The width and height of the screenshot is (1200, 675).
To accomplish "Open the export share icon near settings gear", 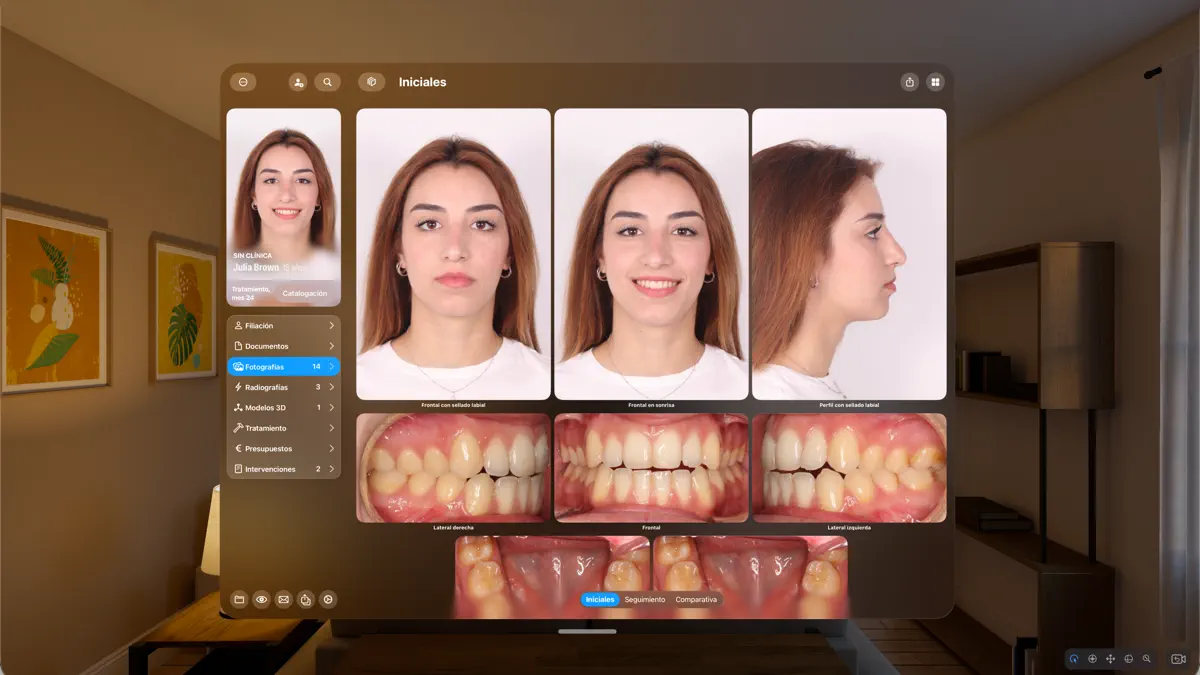I will pyautogui.click(x=306, y=599).
